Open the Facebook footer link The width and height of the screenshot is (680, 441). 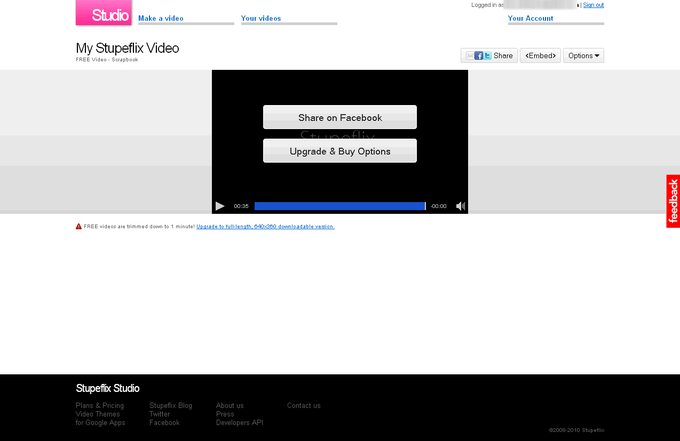pos(164,422)
